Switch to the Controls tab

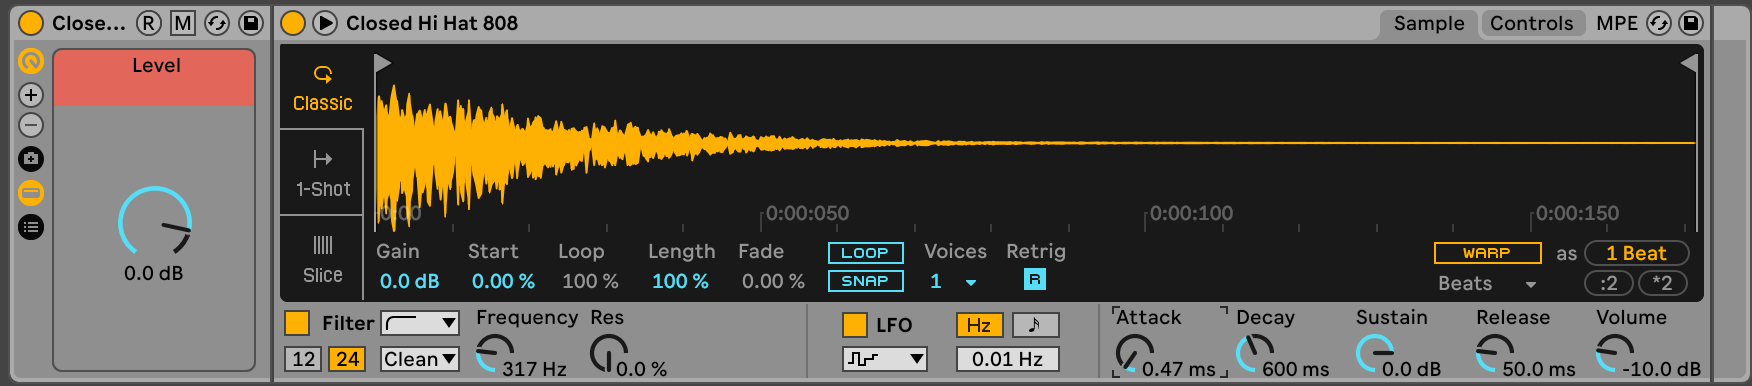(1531, 23)
